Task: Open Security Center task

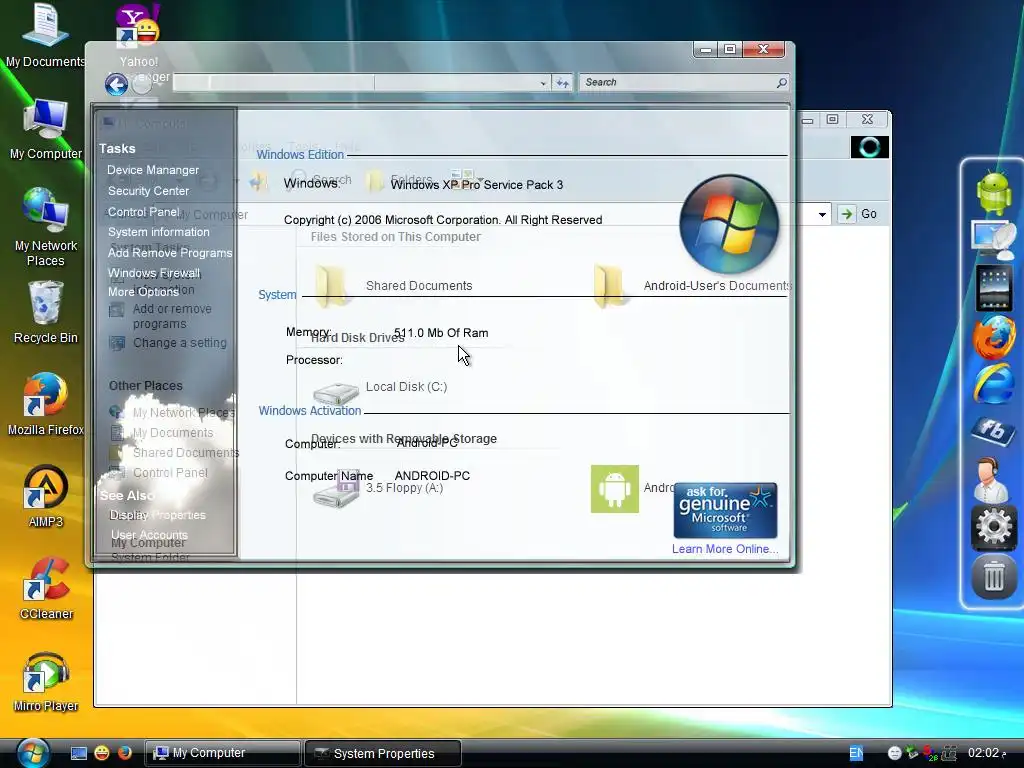Action: point(148,191)
